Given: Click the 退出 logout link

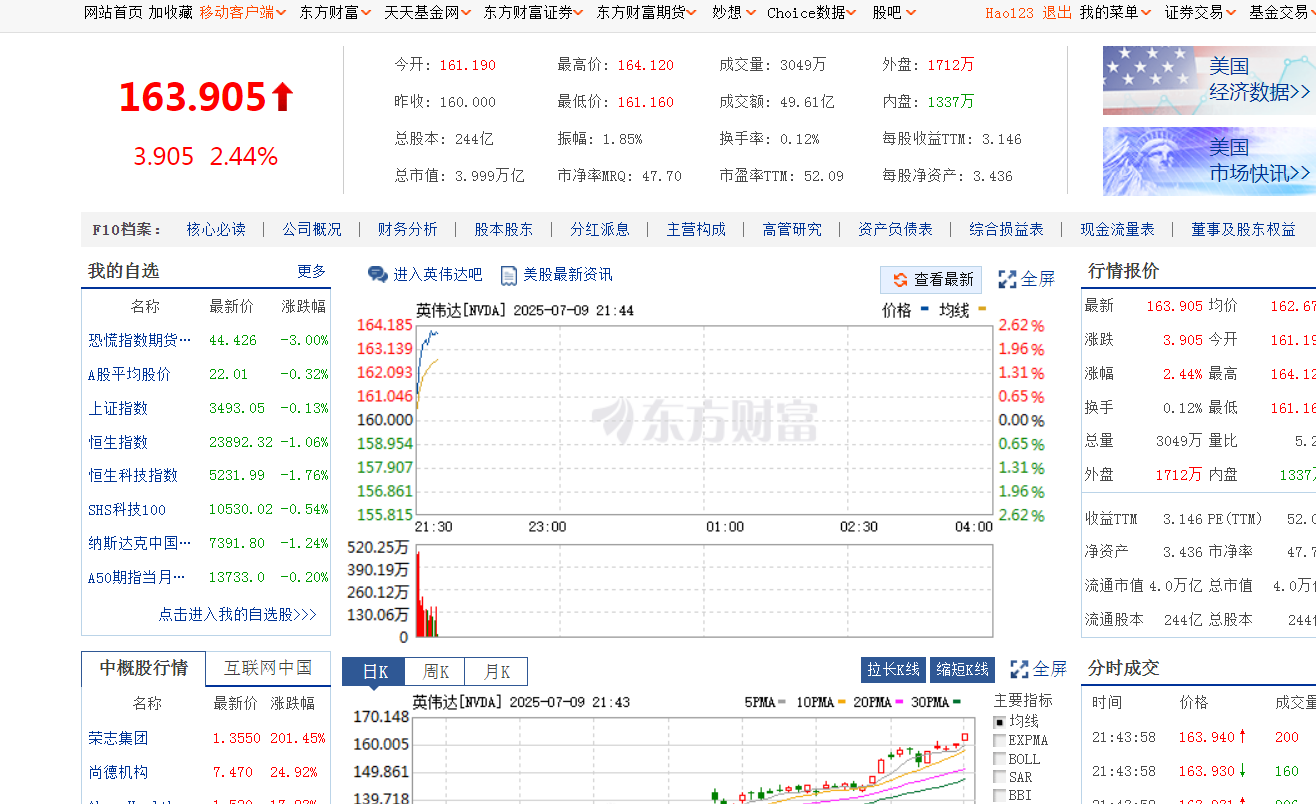Looking at the screenshot, I should click(x=1057, y=12).
